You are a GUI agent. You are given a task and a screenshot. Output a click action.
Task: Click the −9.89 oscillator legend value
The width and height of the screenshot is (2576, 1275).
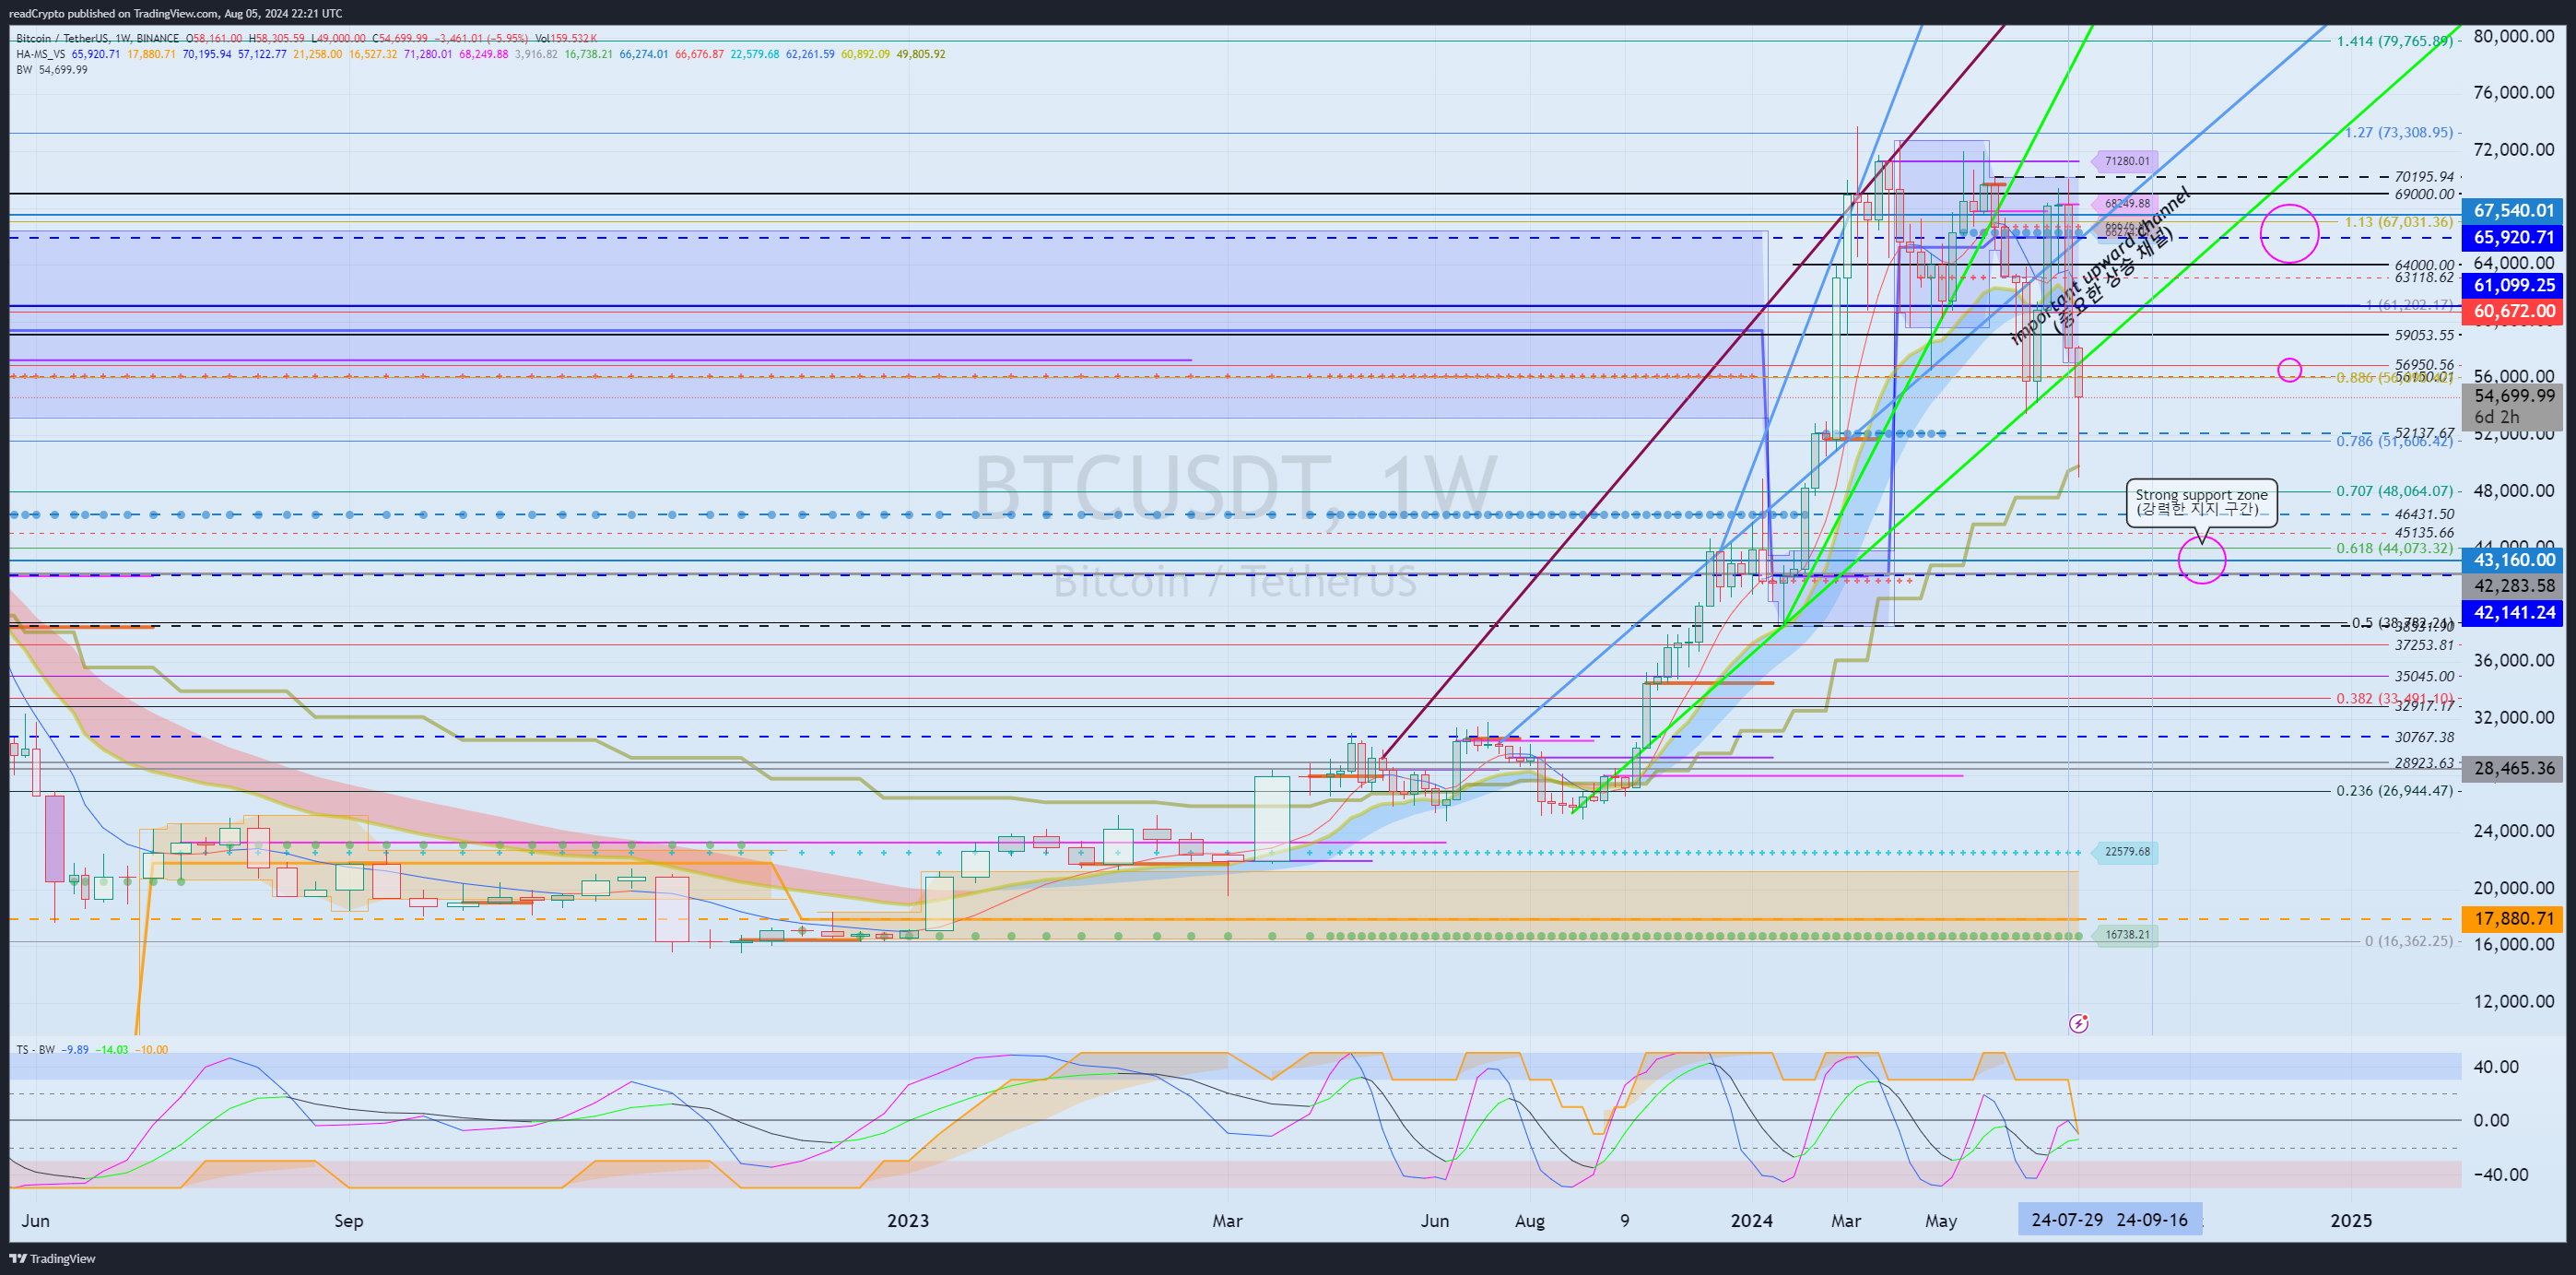pyautogui.click(x=75, y=1050)
